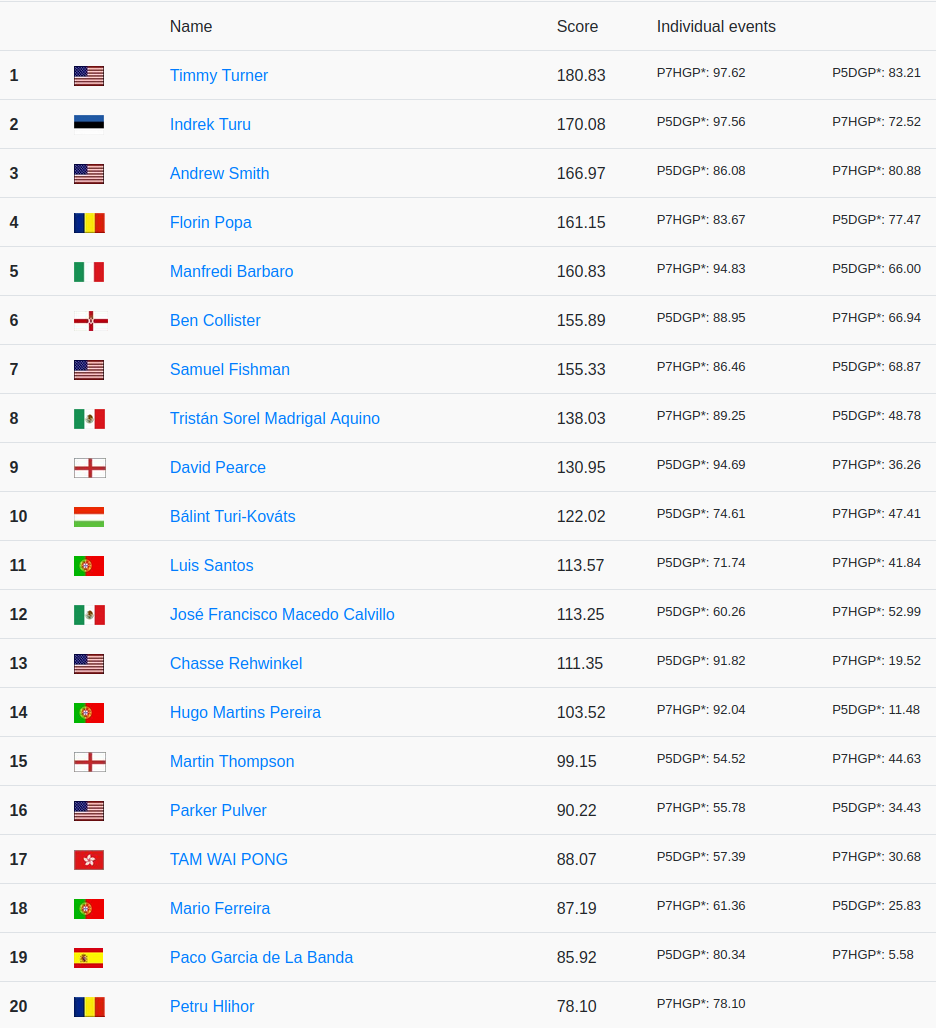Click the Spanish flag beside Paco Garcia
This screenshot has height=1028, width=936.
tap(89, 957)
